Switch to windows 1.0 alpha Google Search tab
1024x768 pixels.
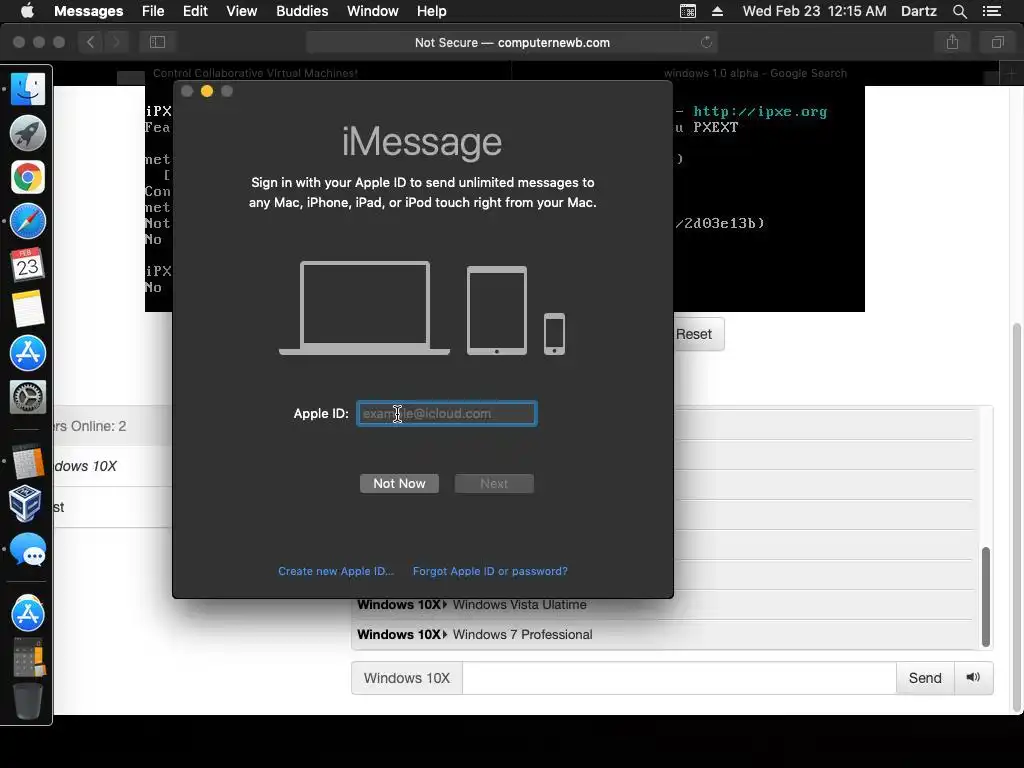tap(755, 73)
